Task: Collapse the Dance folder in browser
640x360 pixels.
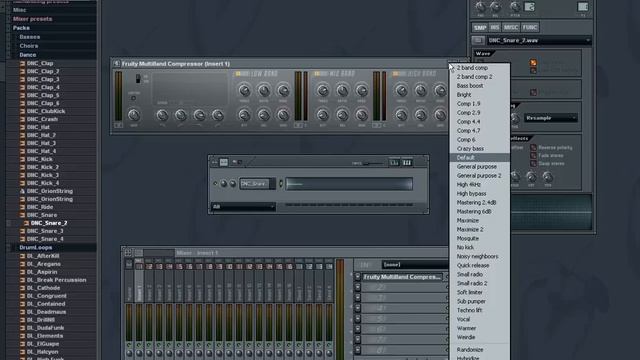Action: (28, 55)
